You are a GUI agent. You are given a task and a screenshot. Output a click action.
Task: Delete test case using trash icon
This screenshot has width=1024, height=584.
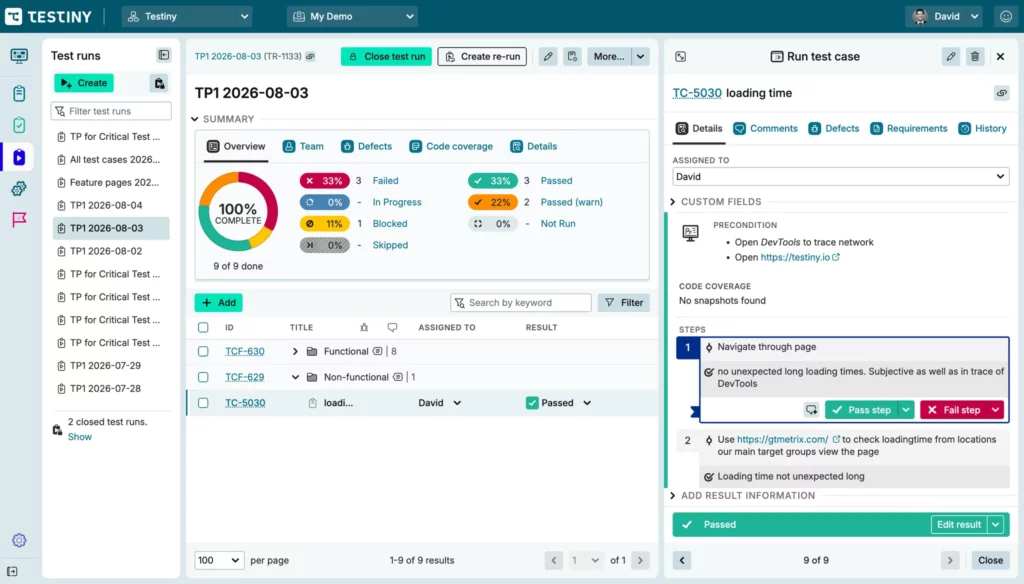975,57
